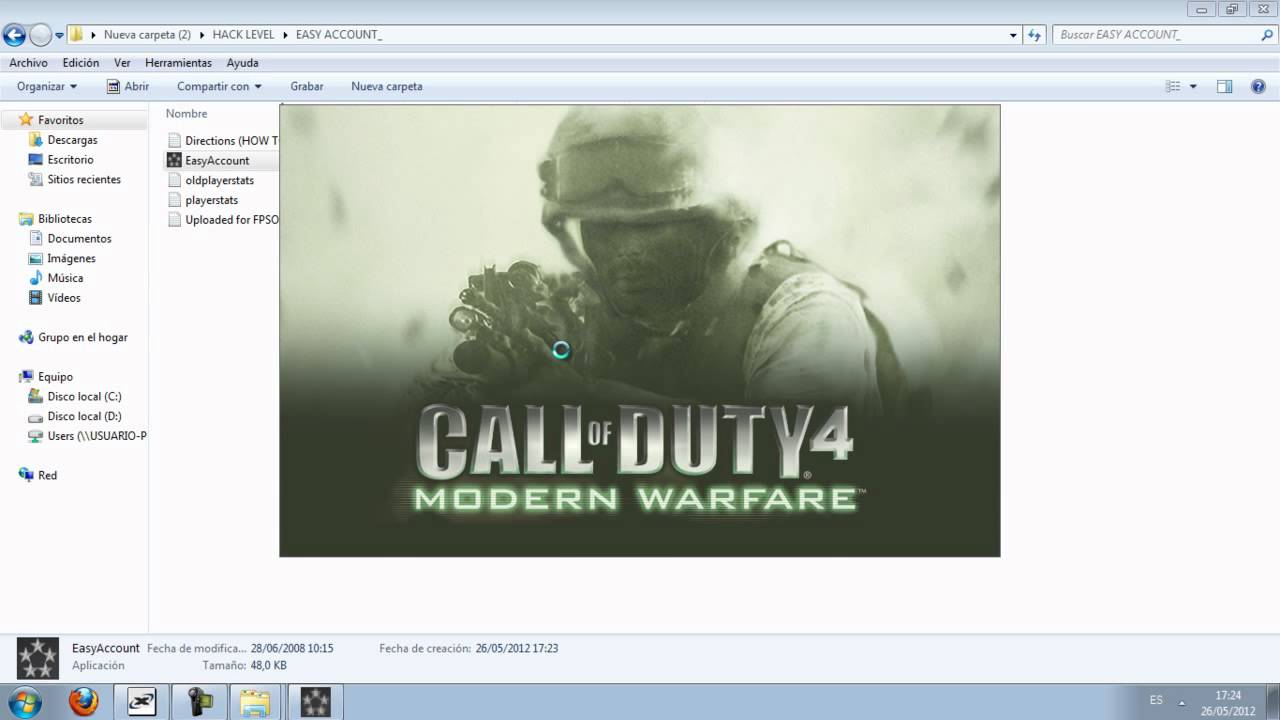Click the 'Nueva carpeta (2)' breadcrumb
1280x720 pixels.
coord(147,35)
